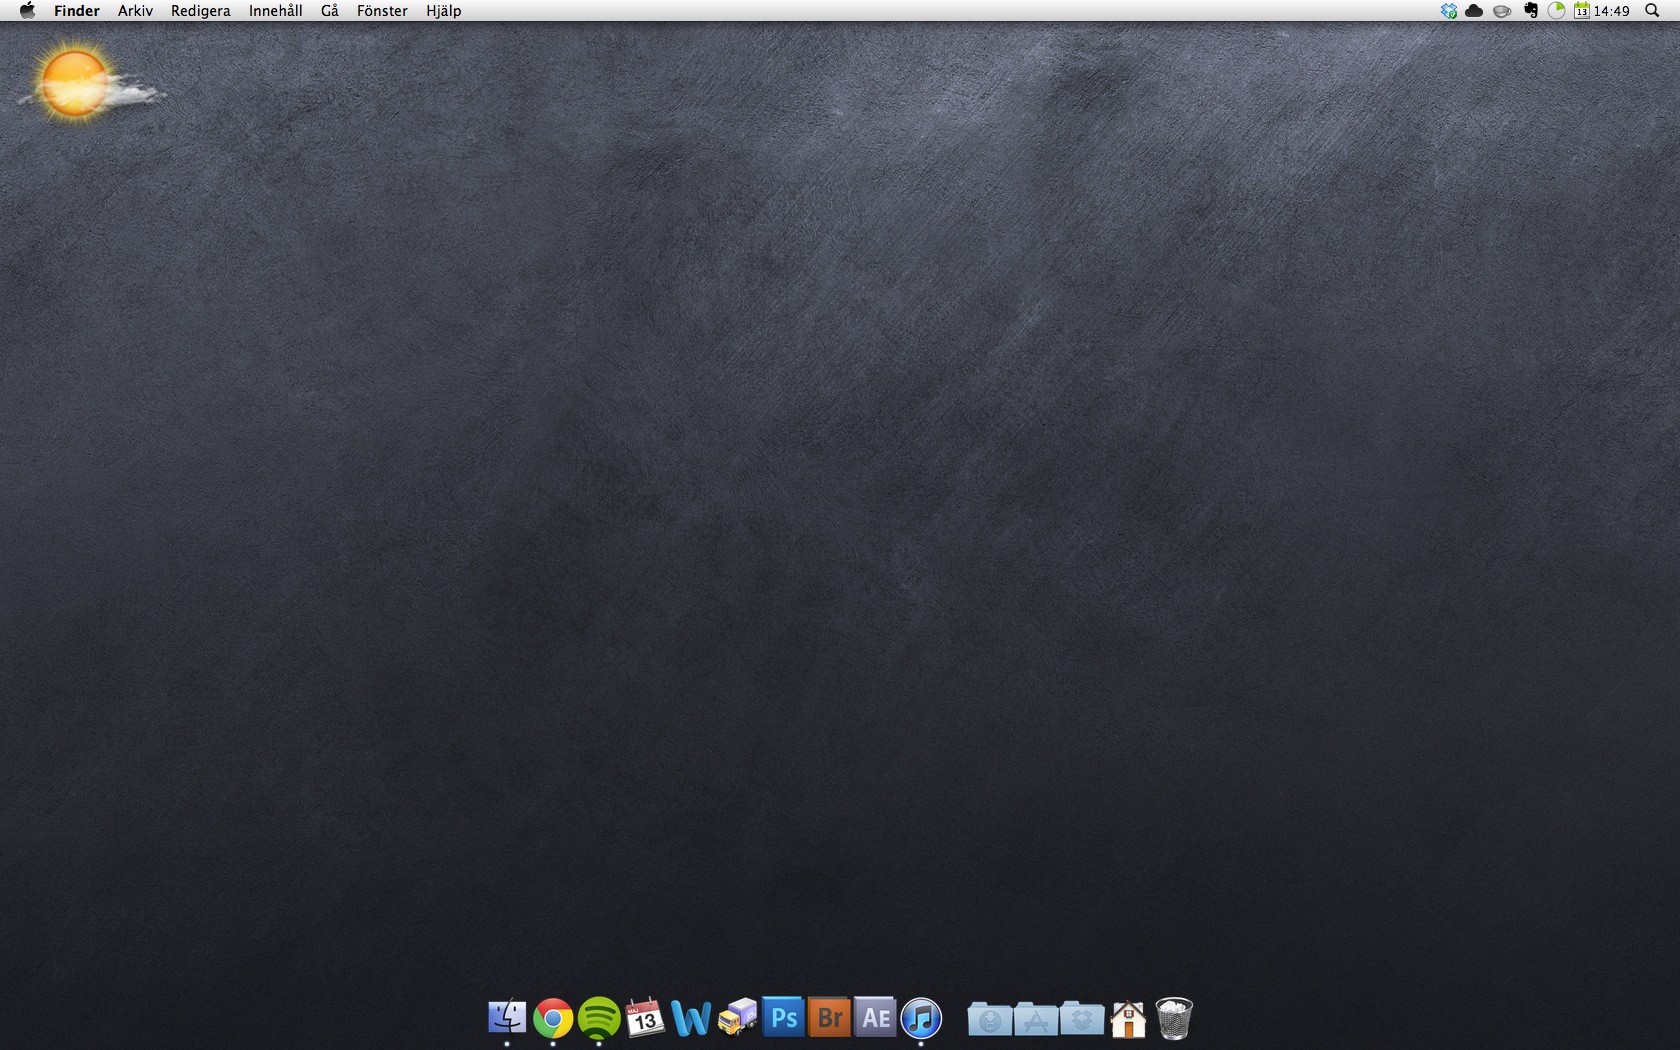Launch Adobe Bridge from the dock
Image resolution: width=1680 pixels, height=1050 pixels.
pyautogui.click(x=829, y=1018)
